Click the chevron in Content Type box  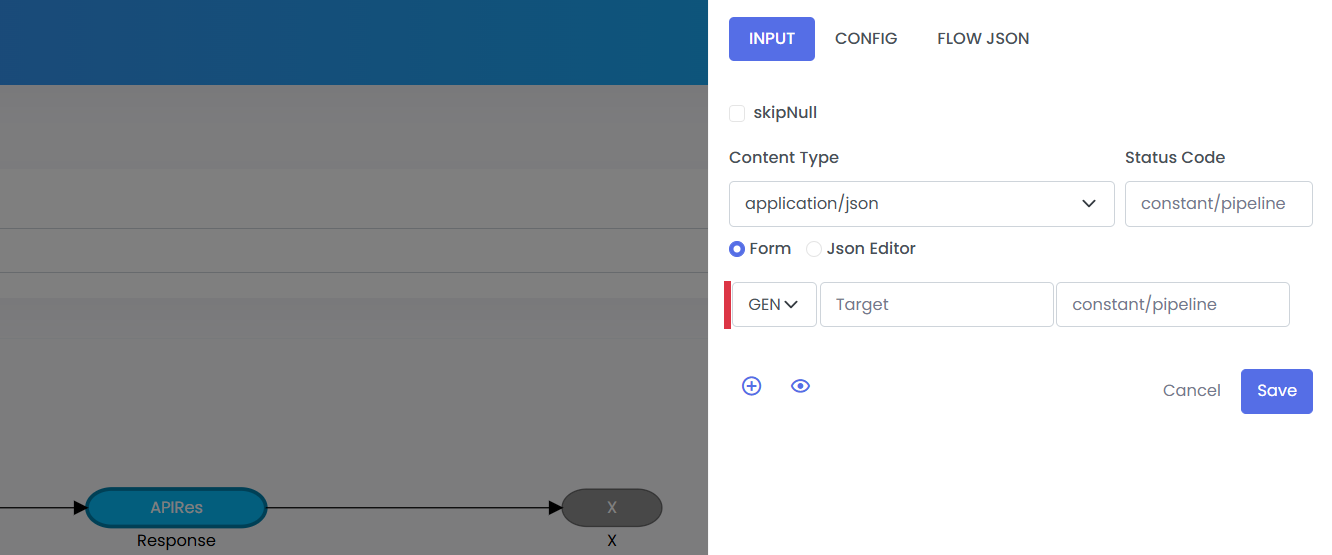tap(1089, 204)
